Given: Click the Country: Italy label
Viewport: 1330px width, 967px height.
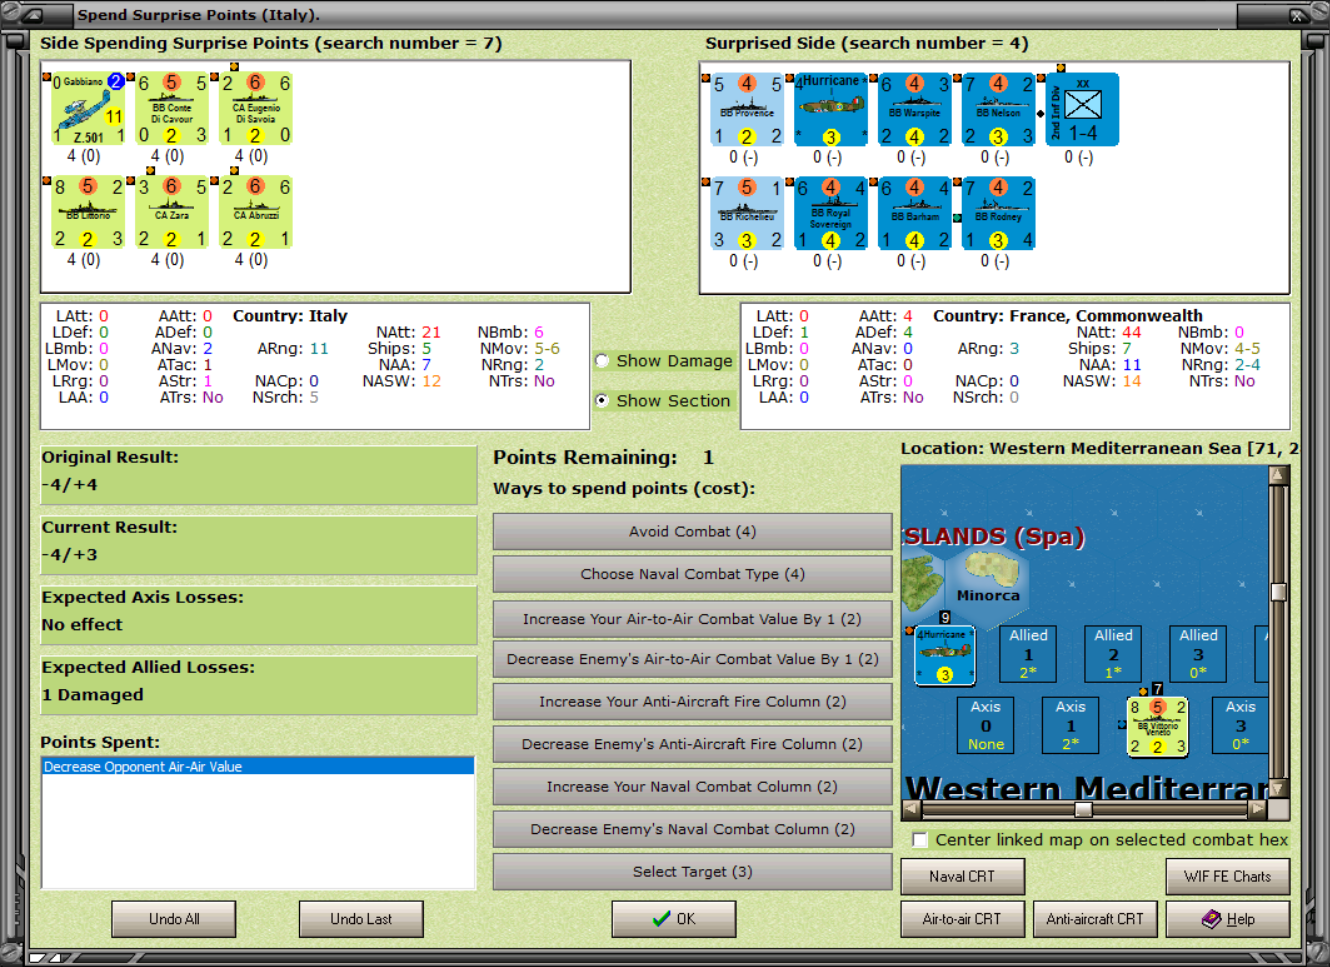Looking at the screenshot, I should (x=290, y=316).
